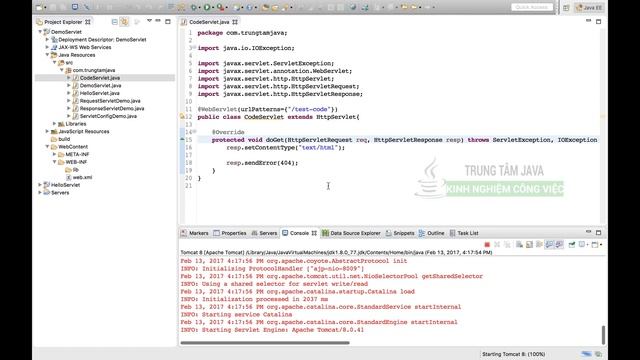Toggle show console when standard error changes
Image resolution: width=640 pixels, height=360 pixels.
(559, 244)
